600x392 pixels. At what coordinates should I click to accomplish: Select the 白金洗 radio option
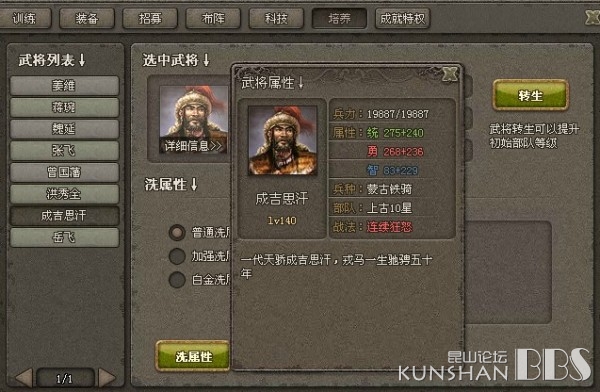click(x=177, y=279)
